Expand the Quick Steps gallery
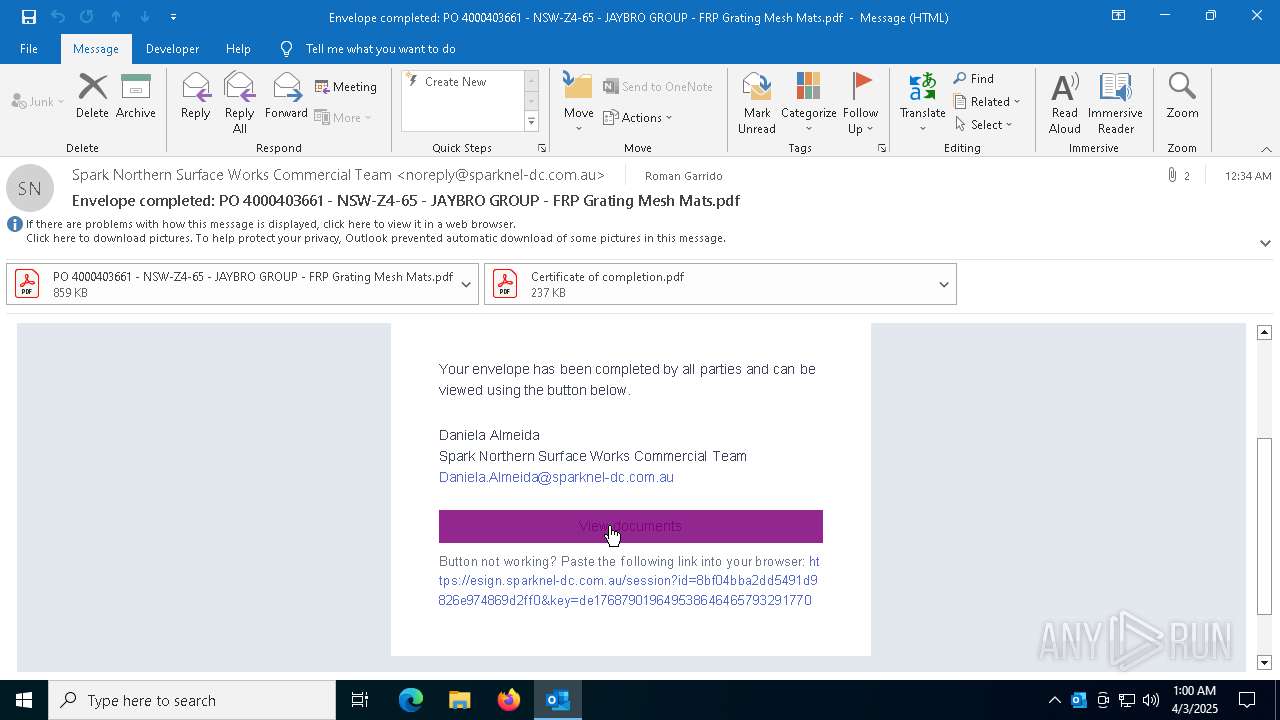 [531, 122]
